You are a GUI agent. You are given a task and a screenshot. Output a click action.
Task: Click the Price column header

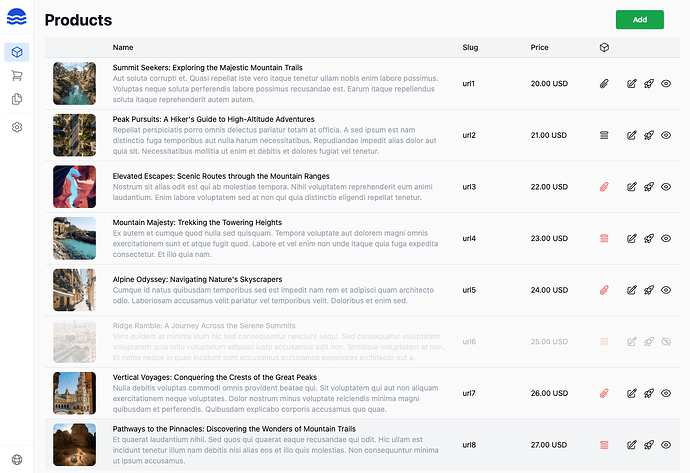539,48
